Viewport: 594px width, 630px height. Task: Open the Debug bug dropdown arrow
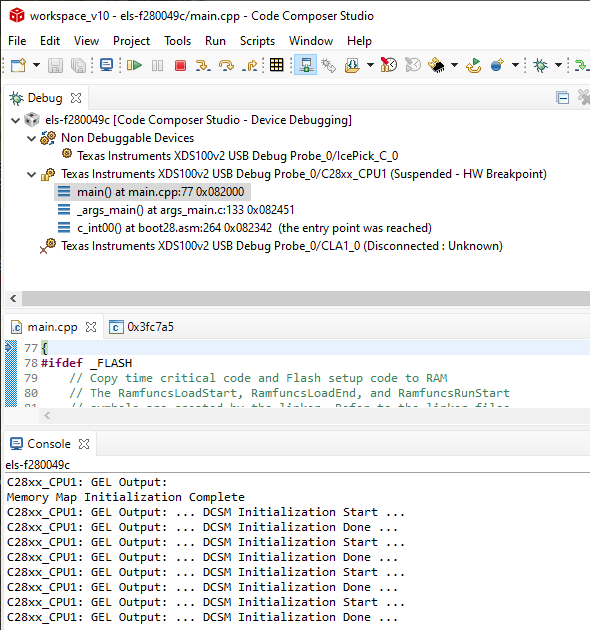tap(558, 65)
